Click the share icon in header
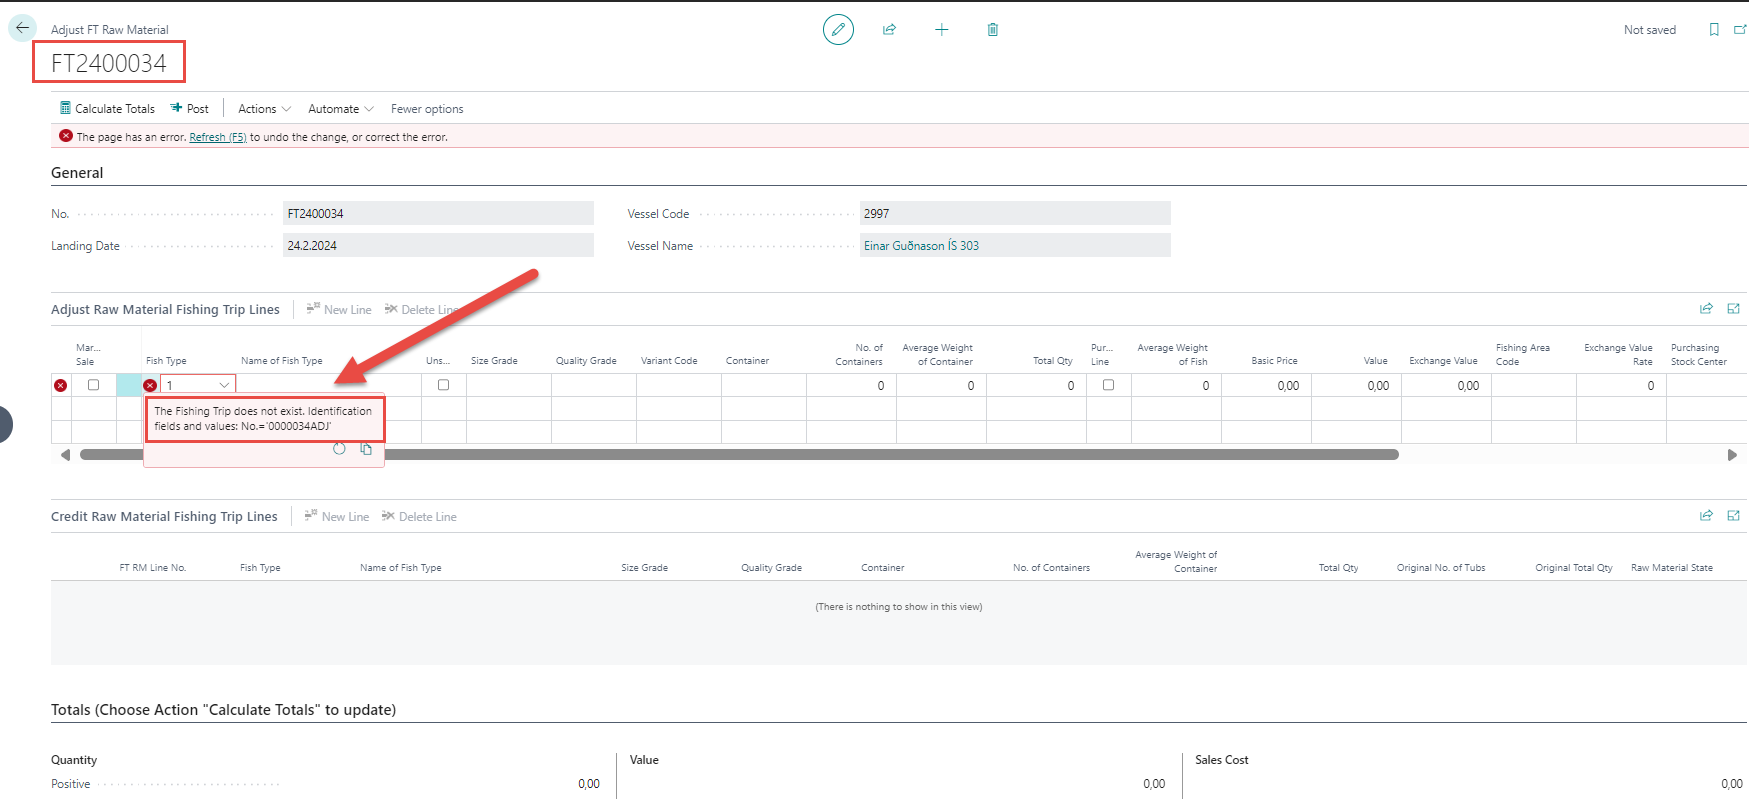The height and width of the screenshot is (799, 1749). pyautogui.click(x=889, y=30)
